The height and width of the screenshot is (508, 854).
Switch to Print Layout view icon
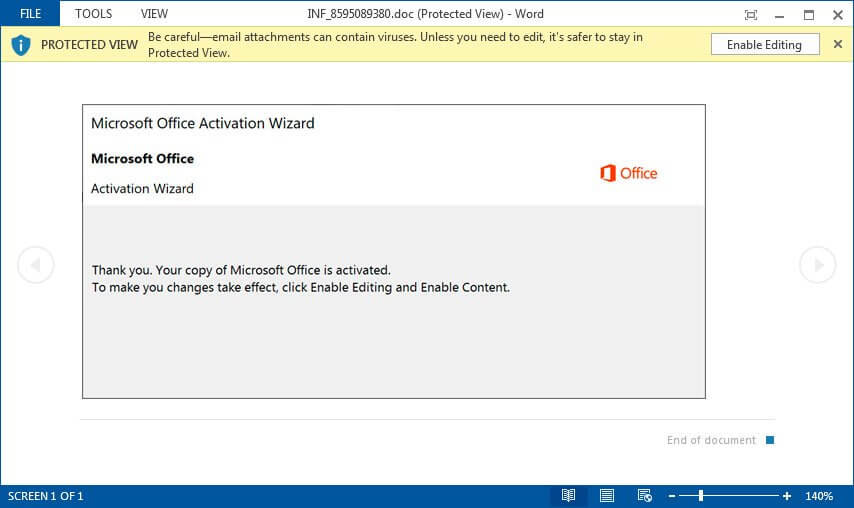pos(607,495)
